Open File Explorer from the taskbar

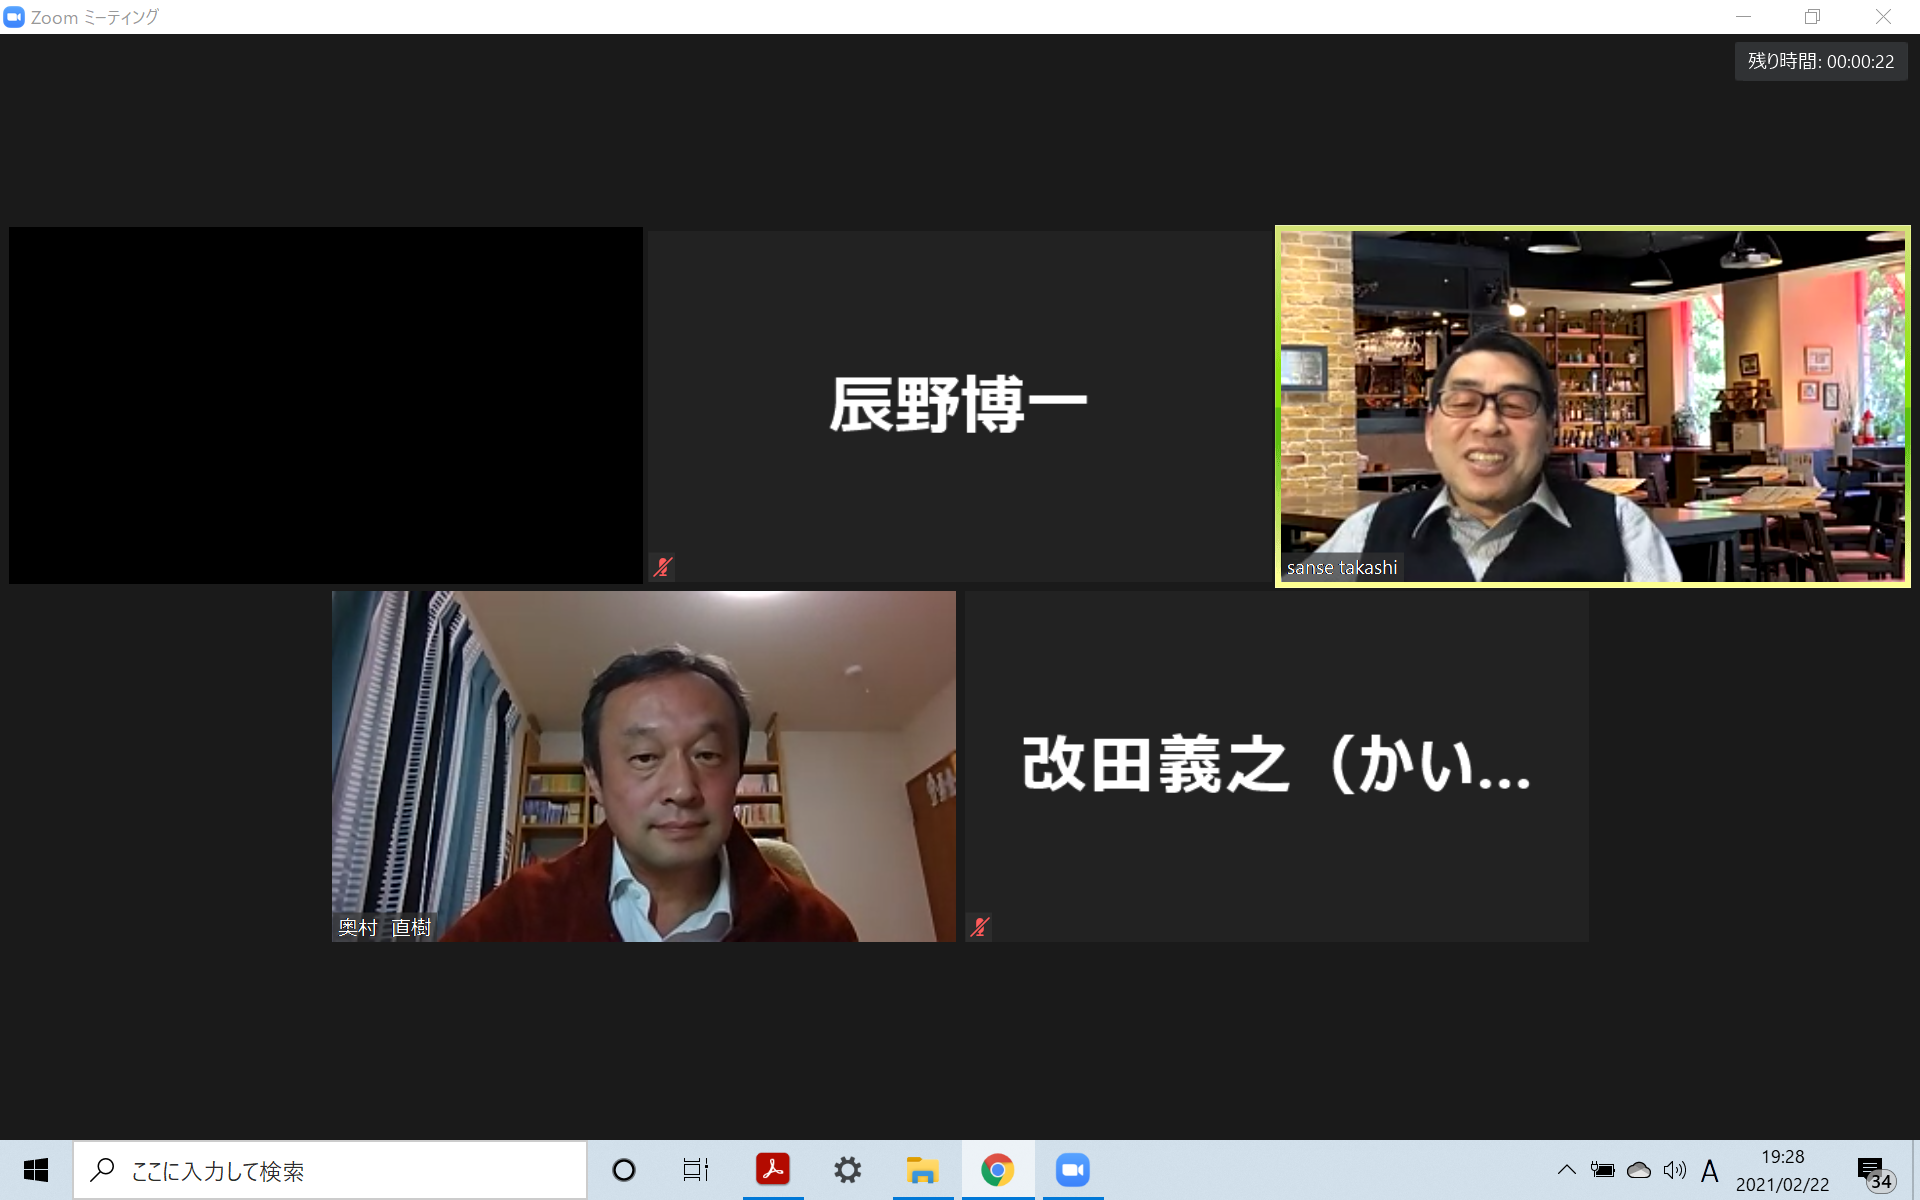coord(923,1170)
